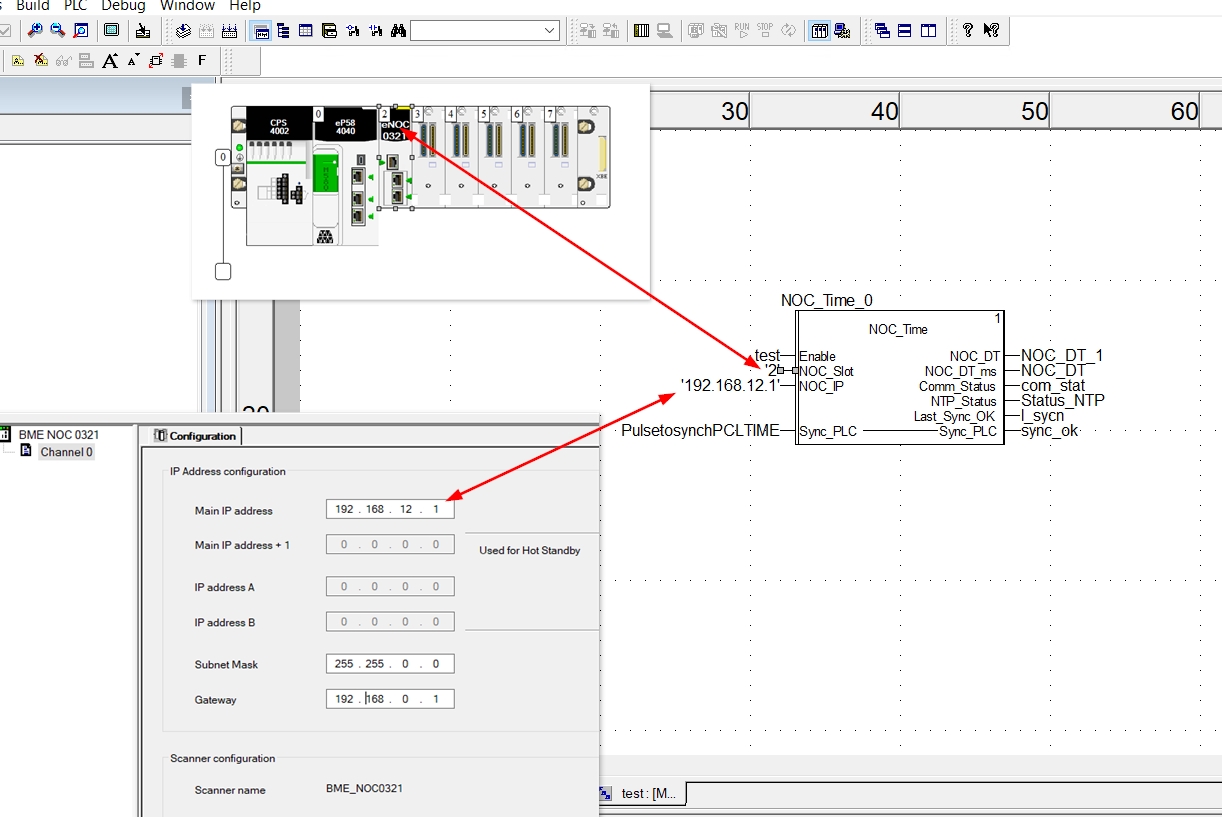Click the Zoom Out magnifier icon
Screen dimensions: 1222x817
pos(58,30)
